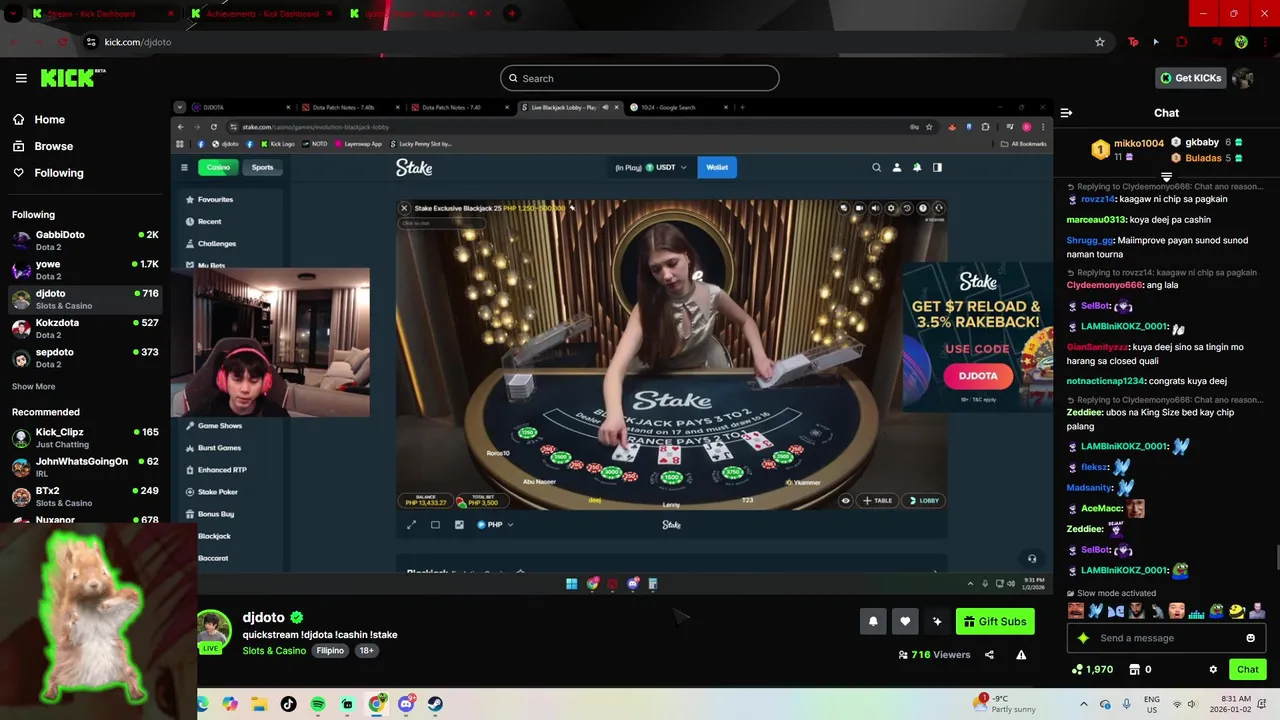Collapse the chat panel arrow icon
The height and width of the screenshot is (720, 1280).
[1066, 113]
